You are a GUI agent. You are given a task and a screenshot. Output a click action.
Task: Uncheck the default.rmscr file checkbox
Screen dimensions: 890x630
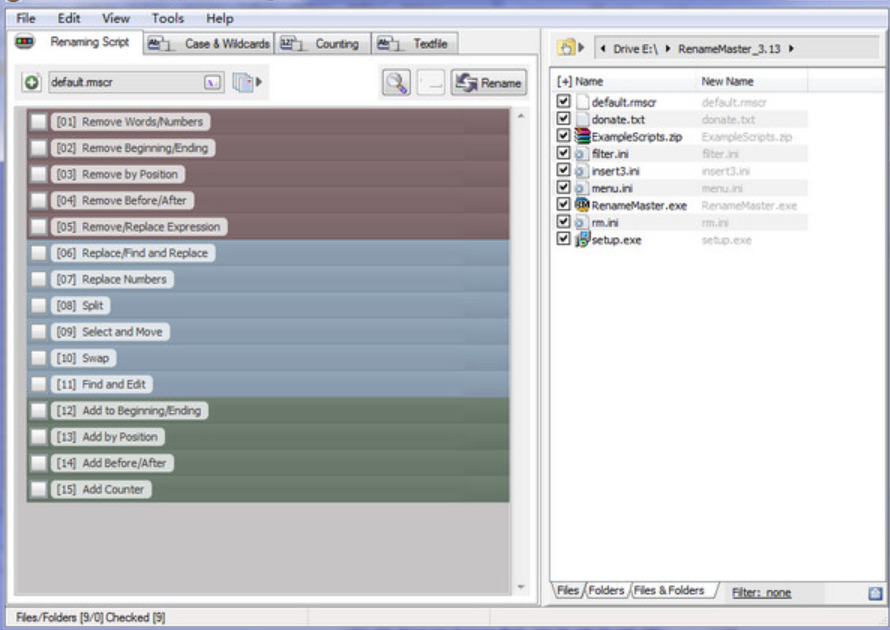(x=563, y=101)
